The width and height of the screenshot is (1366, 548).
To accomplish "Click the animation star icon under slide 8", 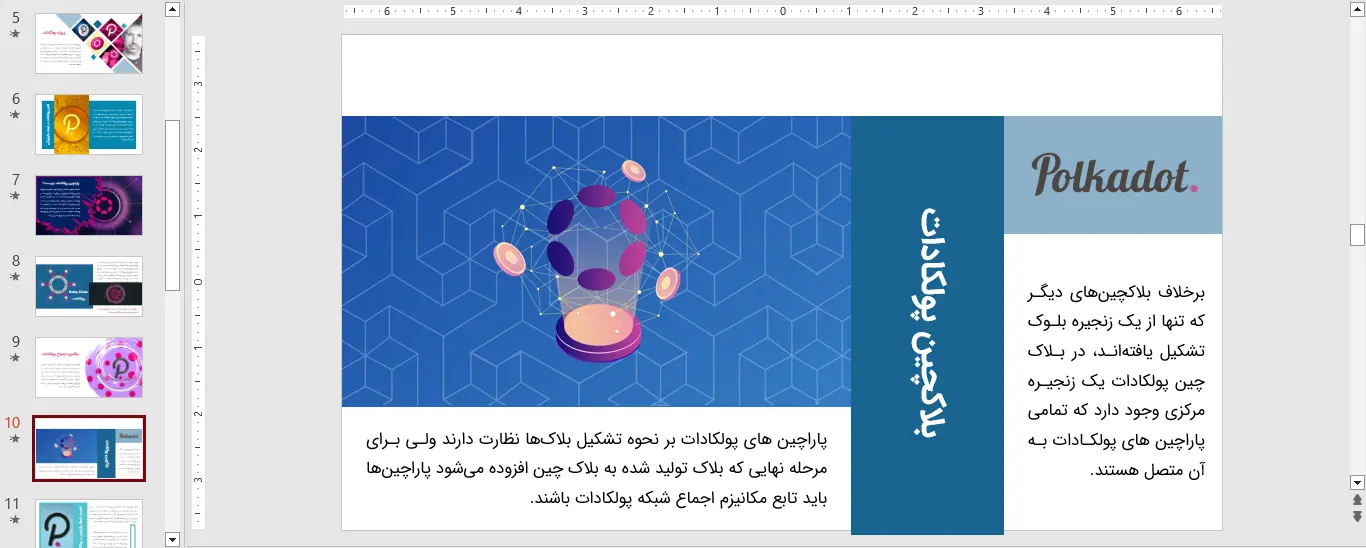I will point(15,276).
